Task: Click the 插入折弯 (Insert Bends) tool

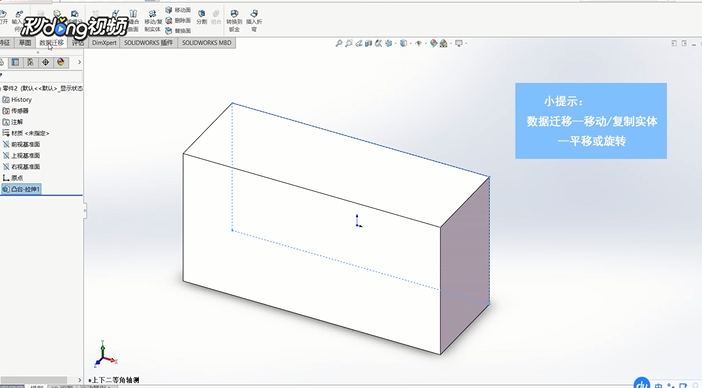Action: tap(254, 21)
